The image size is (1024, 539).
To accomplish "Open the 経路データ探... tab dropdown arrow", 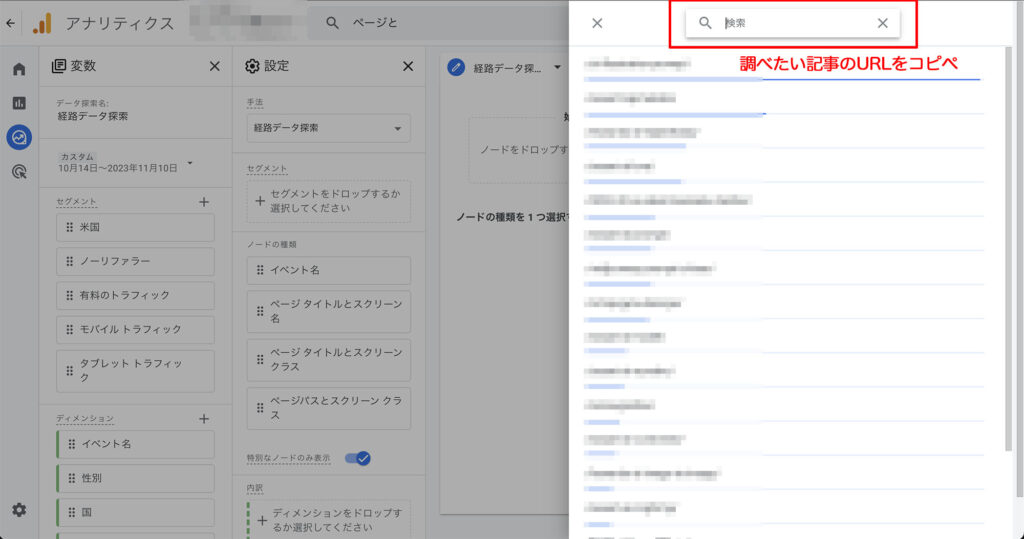I will [557, 67].
